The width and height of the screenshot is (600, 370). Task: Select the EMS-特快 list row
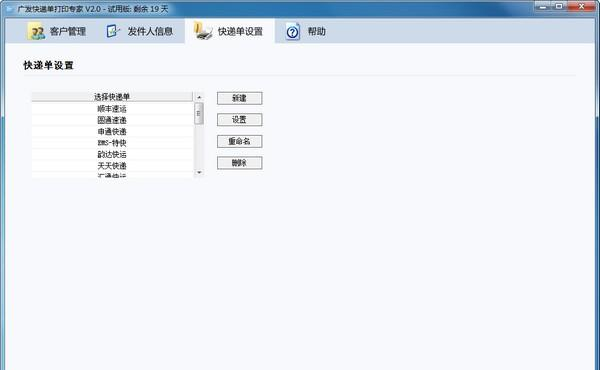coord(112,143)
